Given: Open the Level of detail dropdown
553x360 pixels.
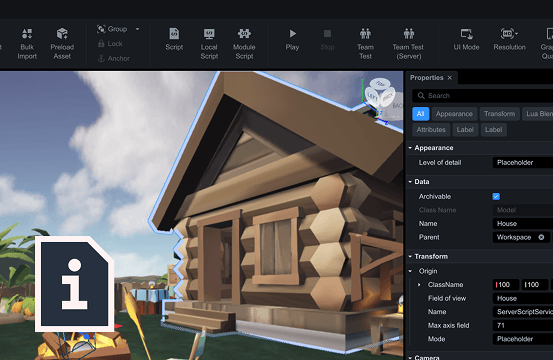Looking at the screenshot, I should [x=523, y=163].
